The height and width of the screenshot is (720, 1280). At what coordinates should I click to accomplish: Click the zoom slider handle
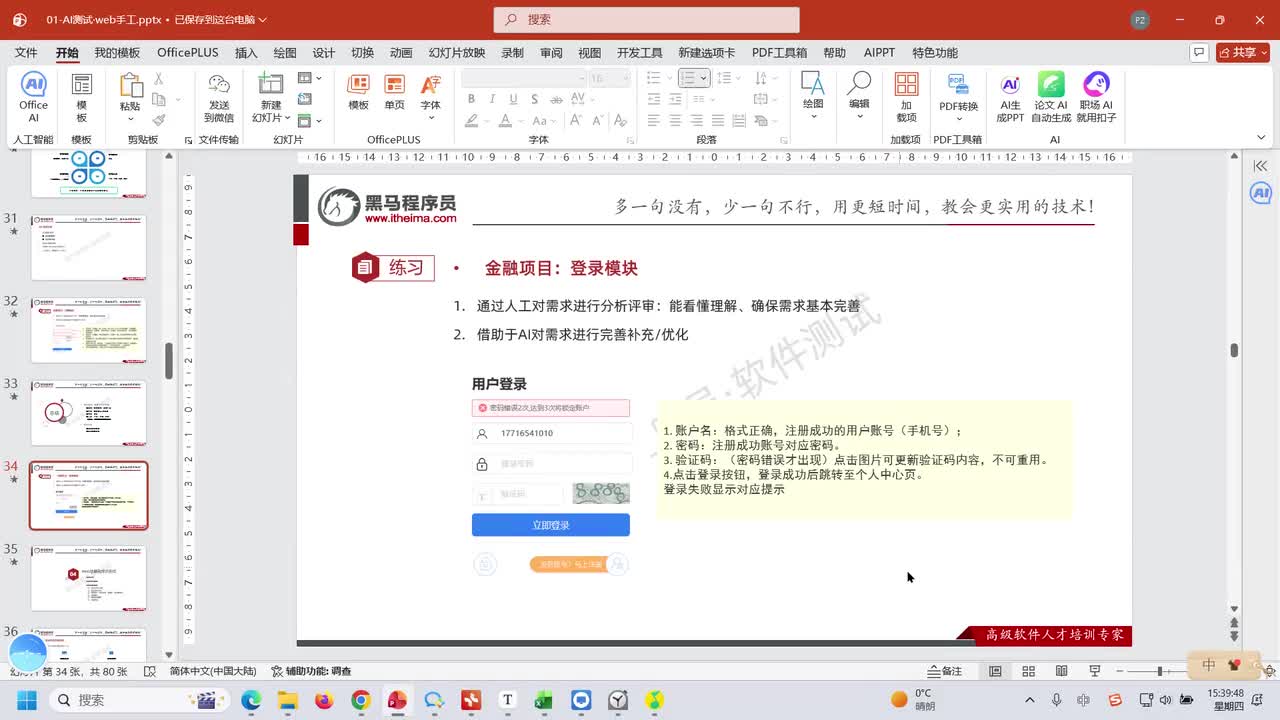pyautogui.click(x=1159, y=671)
